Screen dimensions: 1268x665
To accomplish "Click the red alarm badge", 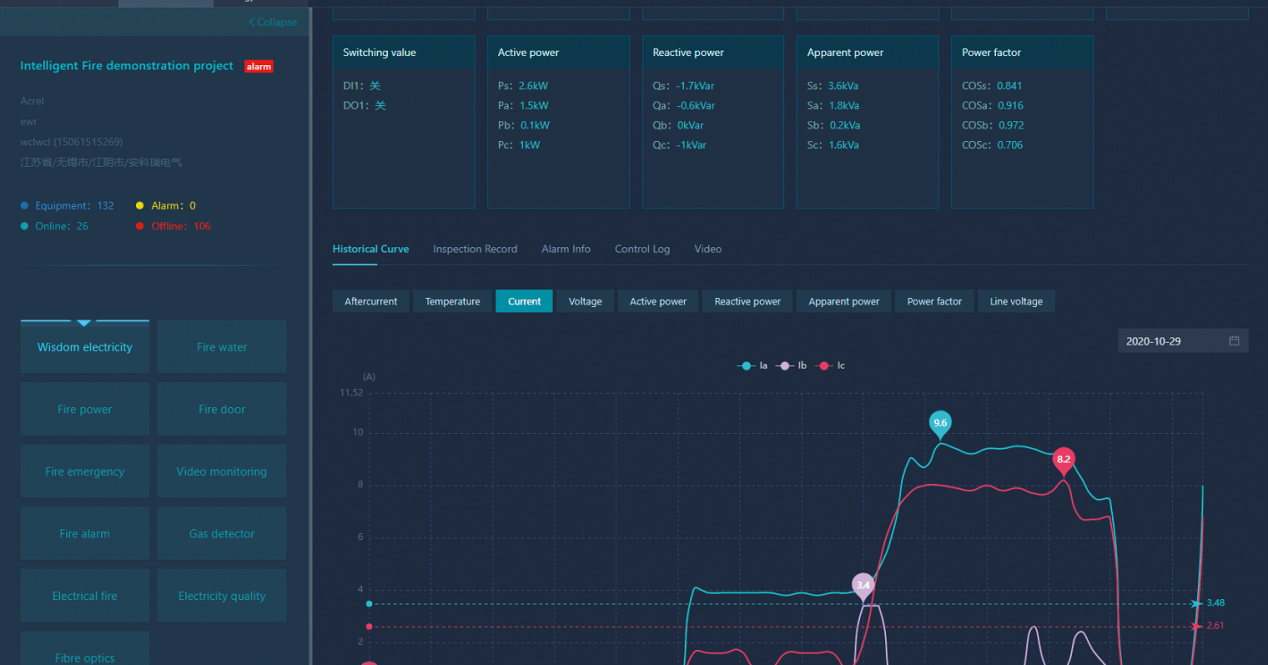I will [x=259, y=67].
